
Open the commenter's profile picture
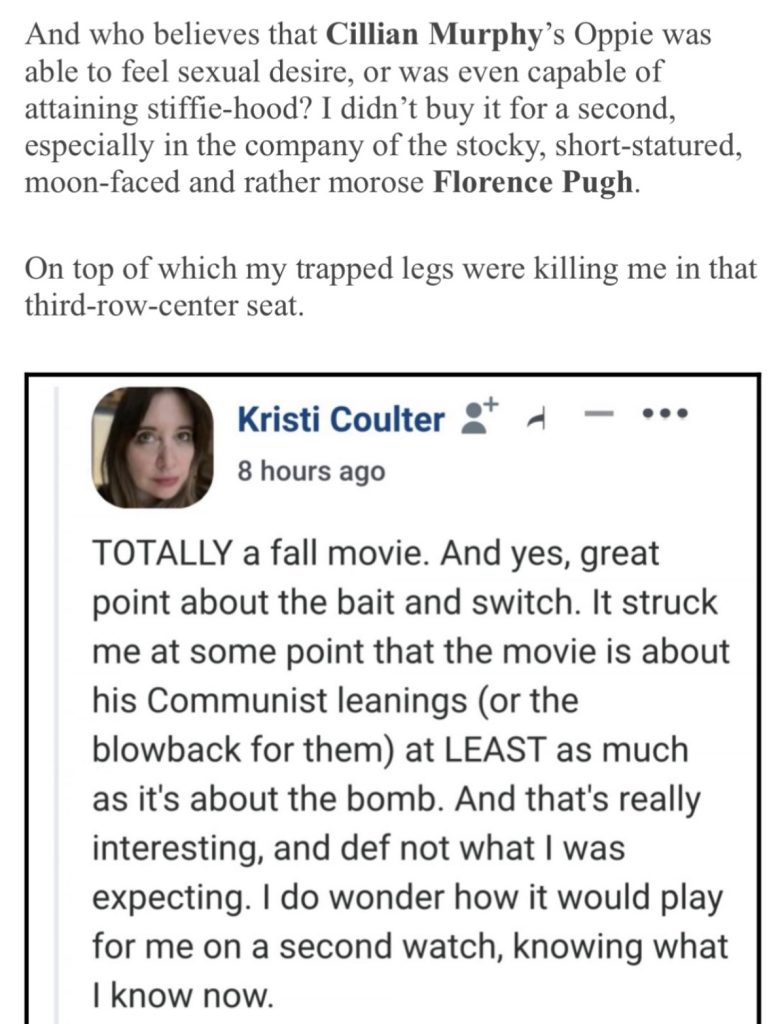click(x=157, y=447)
